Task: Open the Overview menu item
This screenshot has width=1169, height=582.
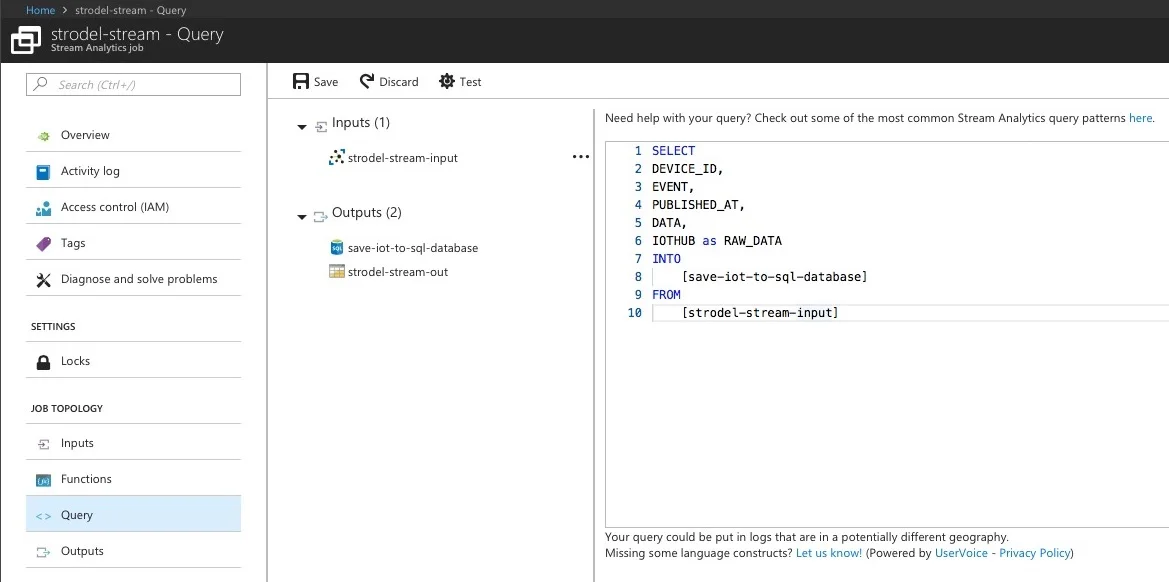Action: (133, 135)
